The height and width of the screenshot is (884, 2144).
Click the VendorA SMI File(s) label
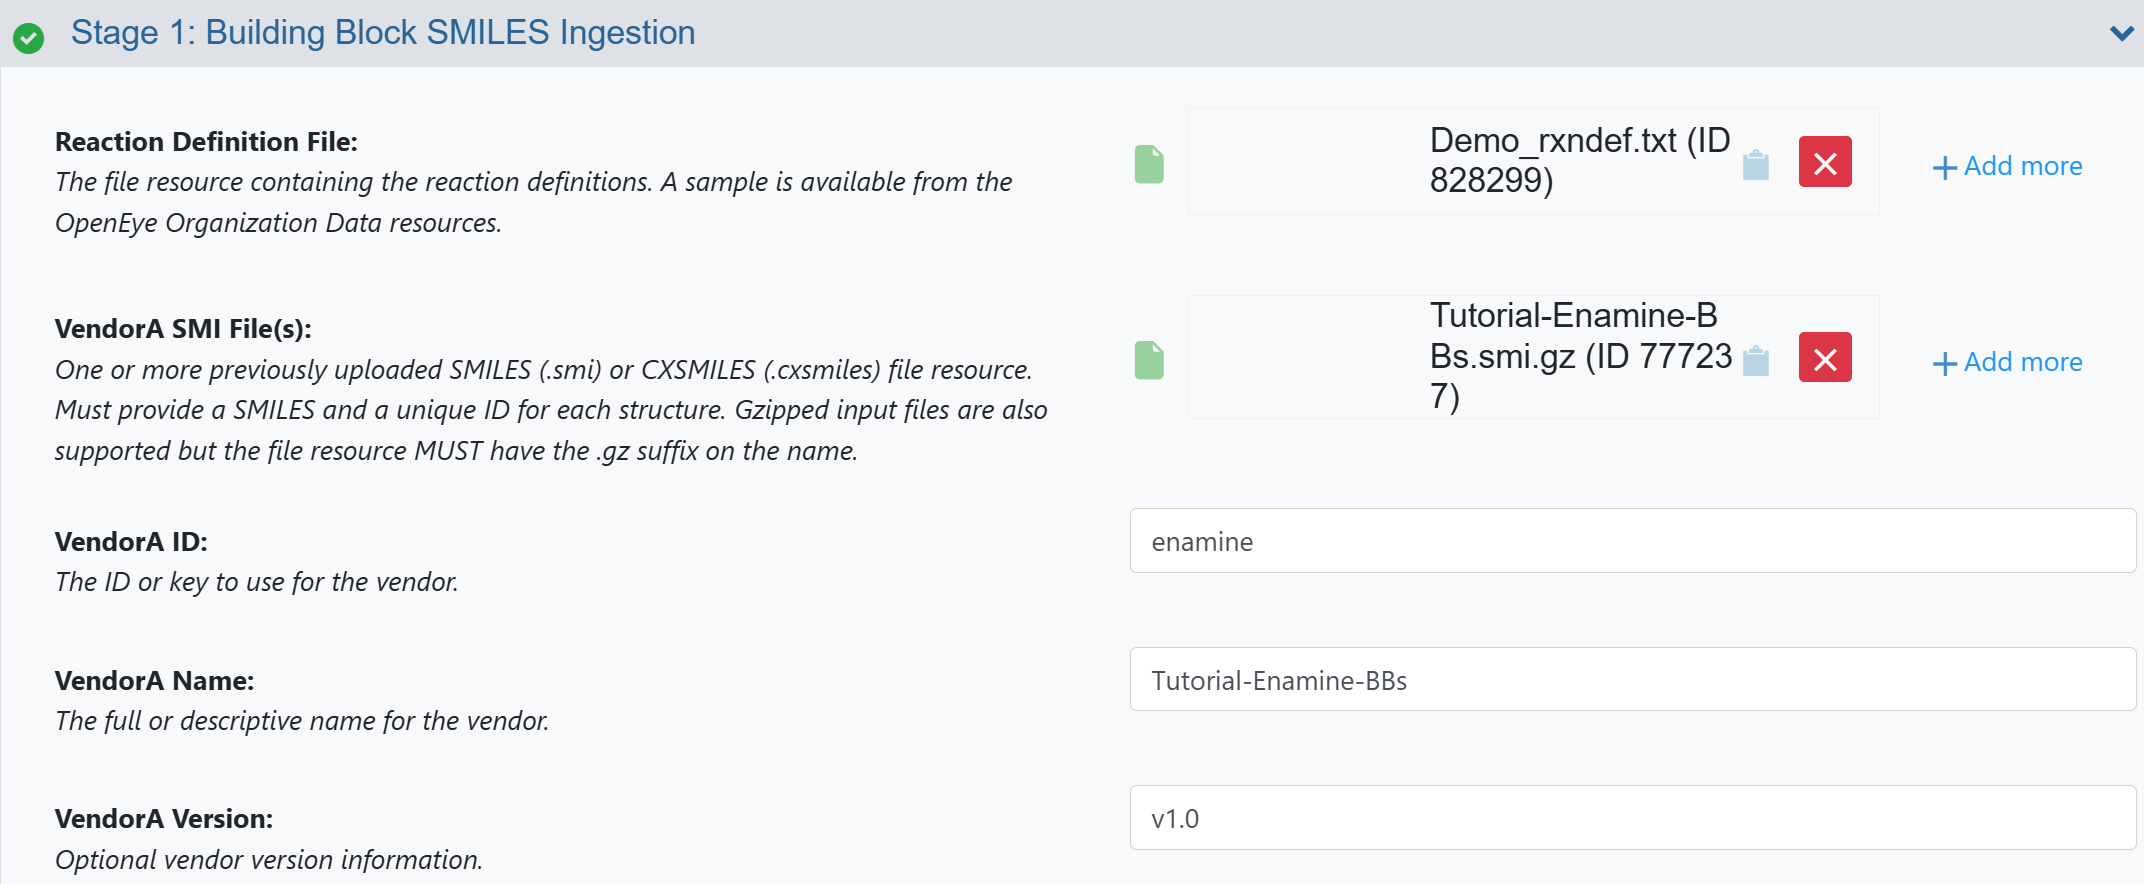(183, 329)
